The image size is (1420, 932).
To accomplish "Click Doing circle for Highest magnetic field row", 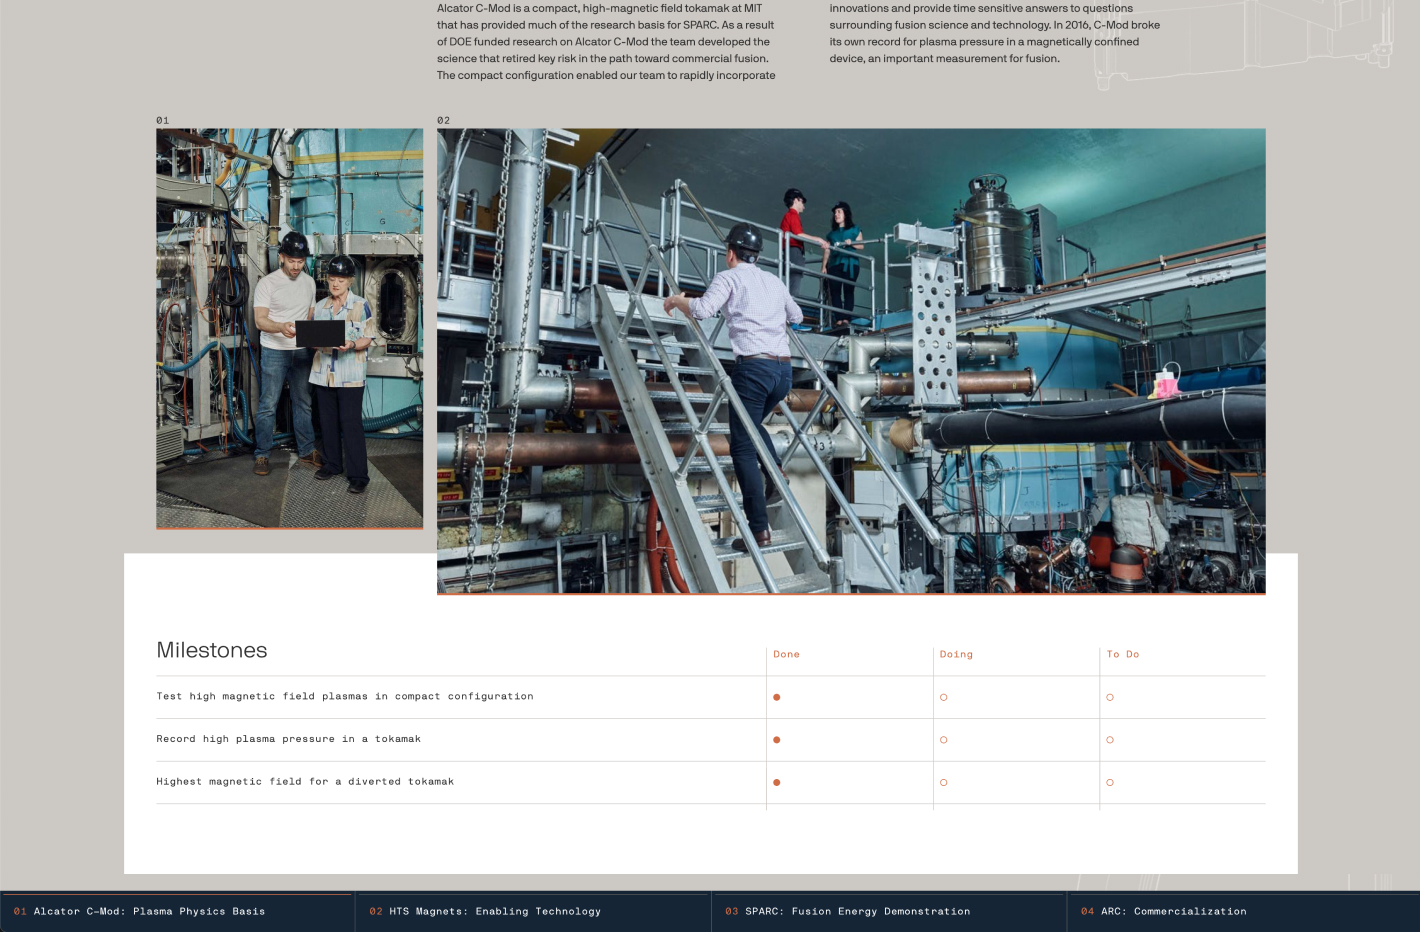I will (x=943, y=783).
